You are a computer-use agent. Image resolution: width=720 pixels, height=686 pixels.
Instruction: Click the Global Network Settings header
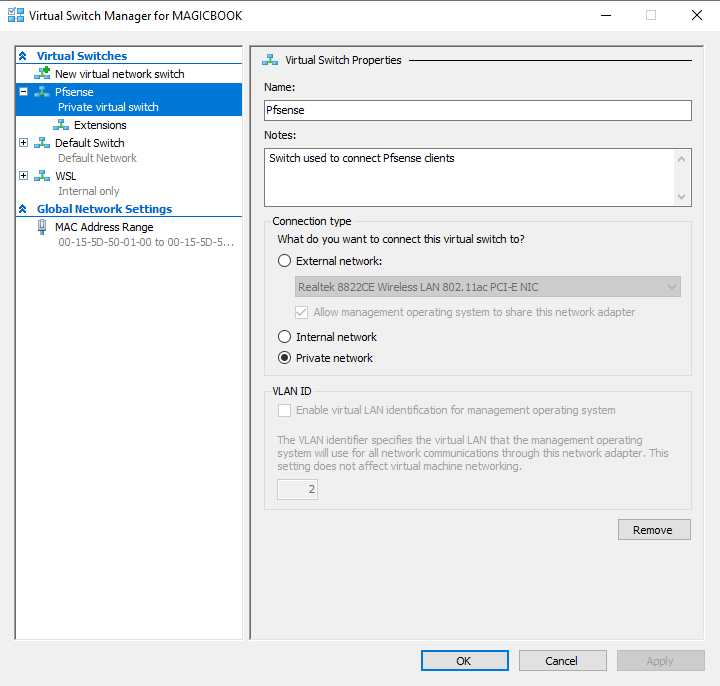[x=104, y=209]
